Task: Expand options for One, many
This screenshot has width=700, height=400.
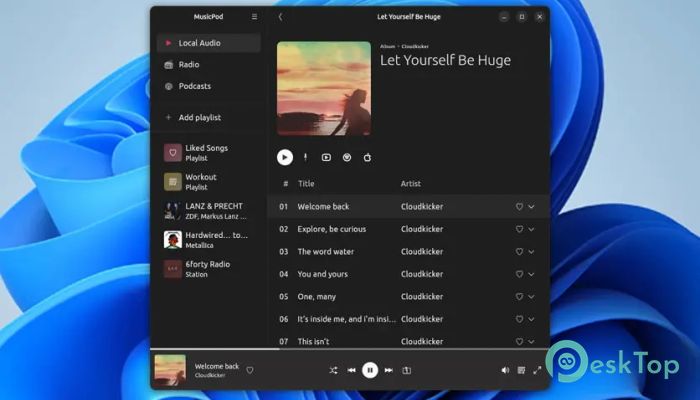Action: click(x=531, y=296)
